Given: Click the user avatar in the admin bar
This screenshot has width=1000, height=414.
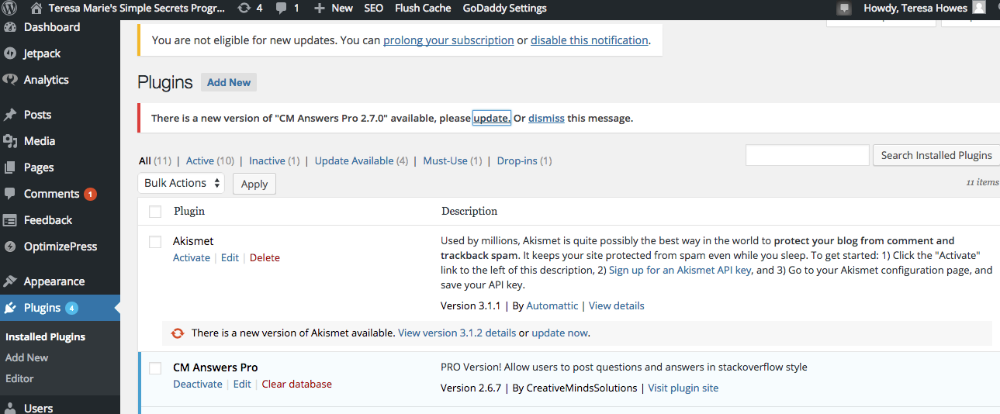Looking at the screenshot, I should [x=979, y=8].
